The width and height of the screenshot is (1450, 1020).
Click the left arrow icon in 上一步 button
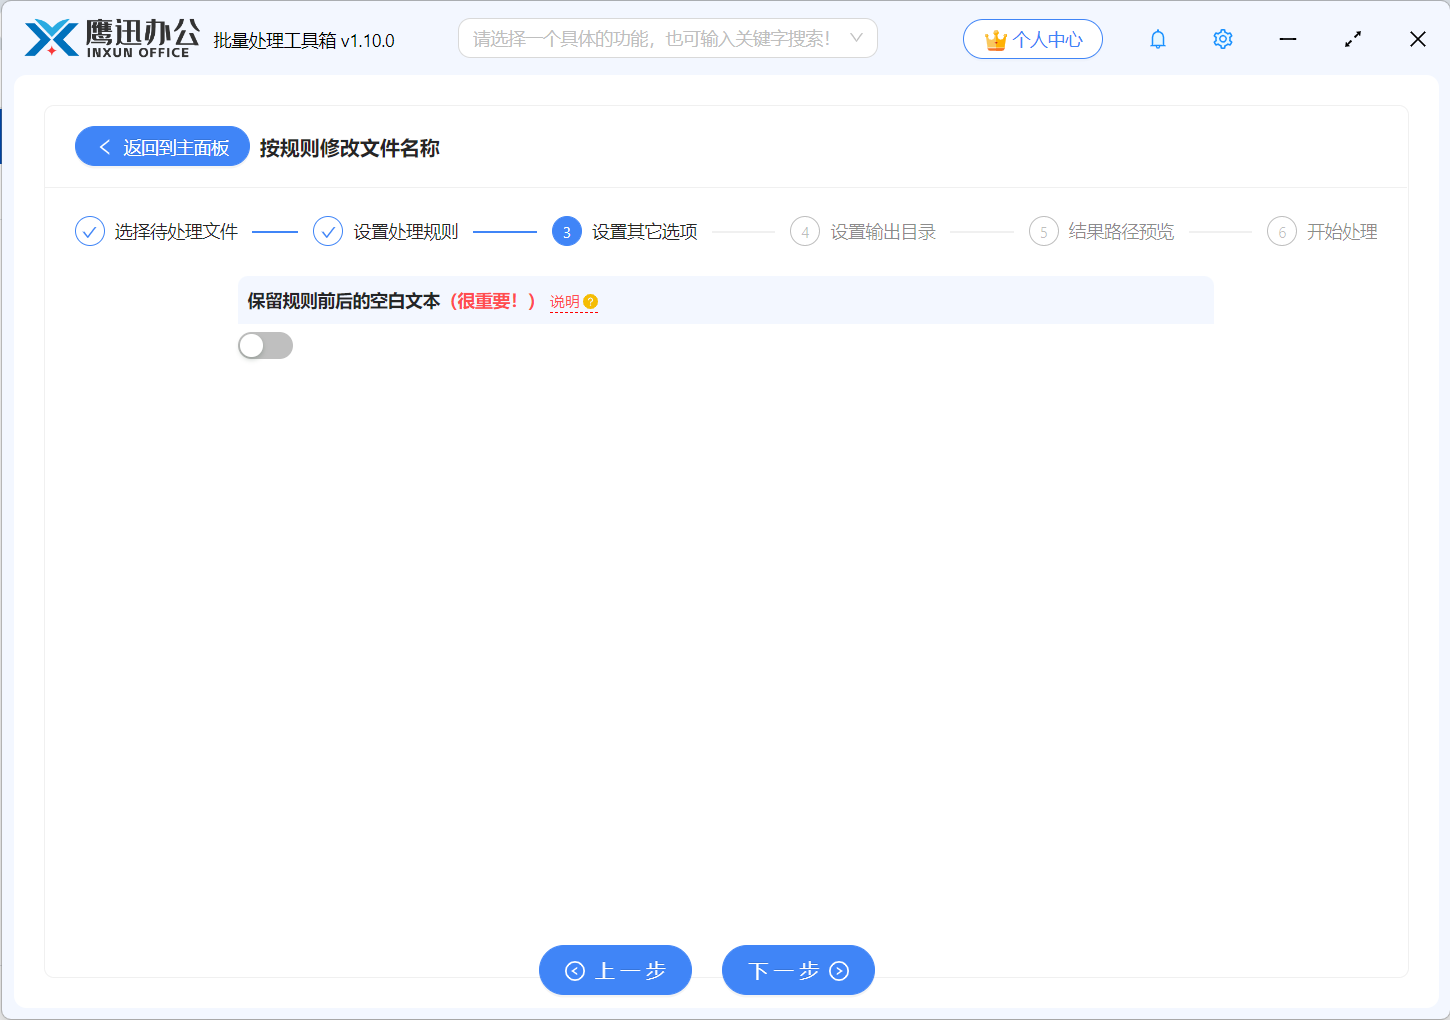[574, 970]
